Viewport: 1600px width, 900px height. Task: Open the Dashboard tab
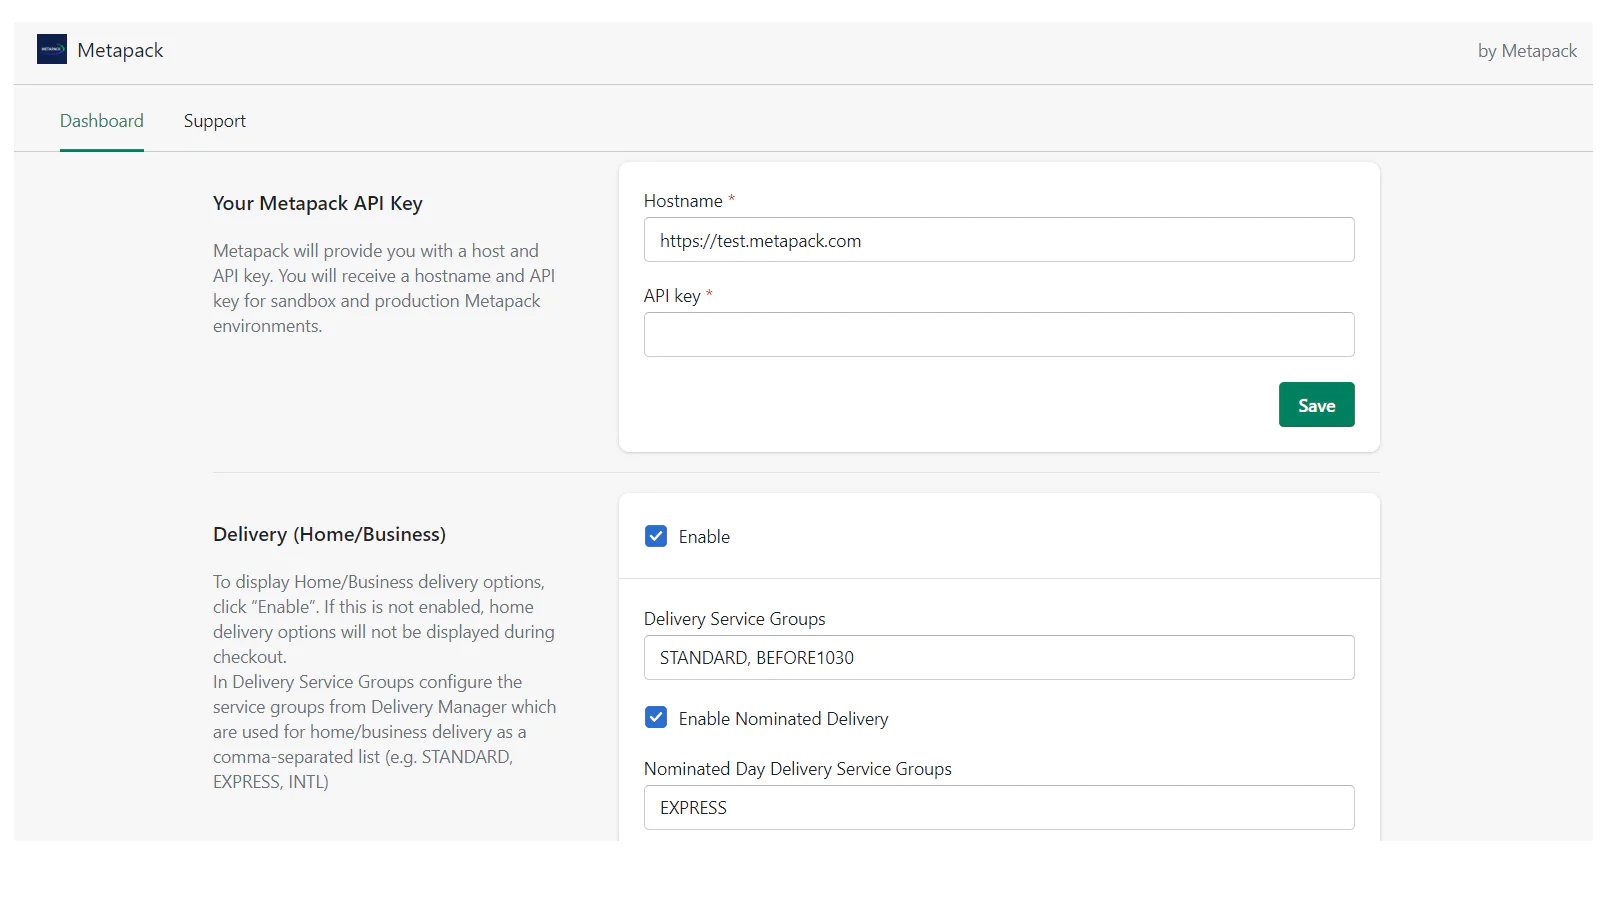[102, 121]
